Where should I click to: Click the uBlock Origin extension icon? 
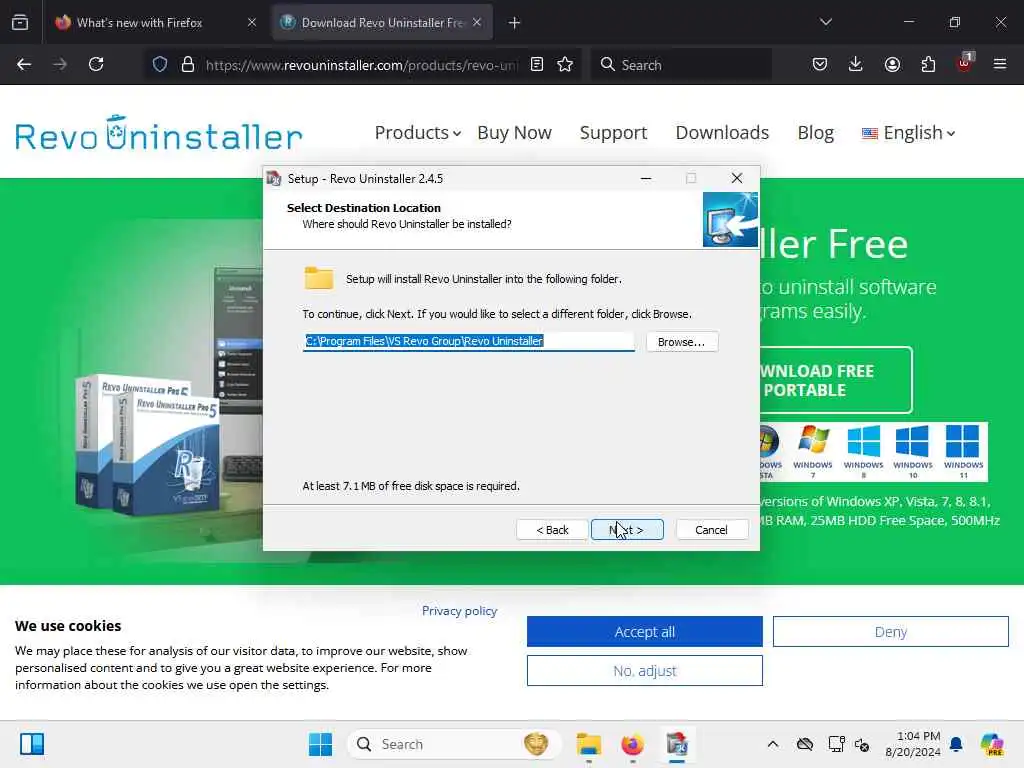[x=964, y=63]
